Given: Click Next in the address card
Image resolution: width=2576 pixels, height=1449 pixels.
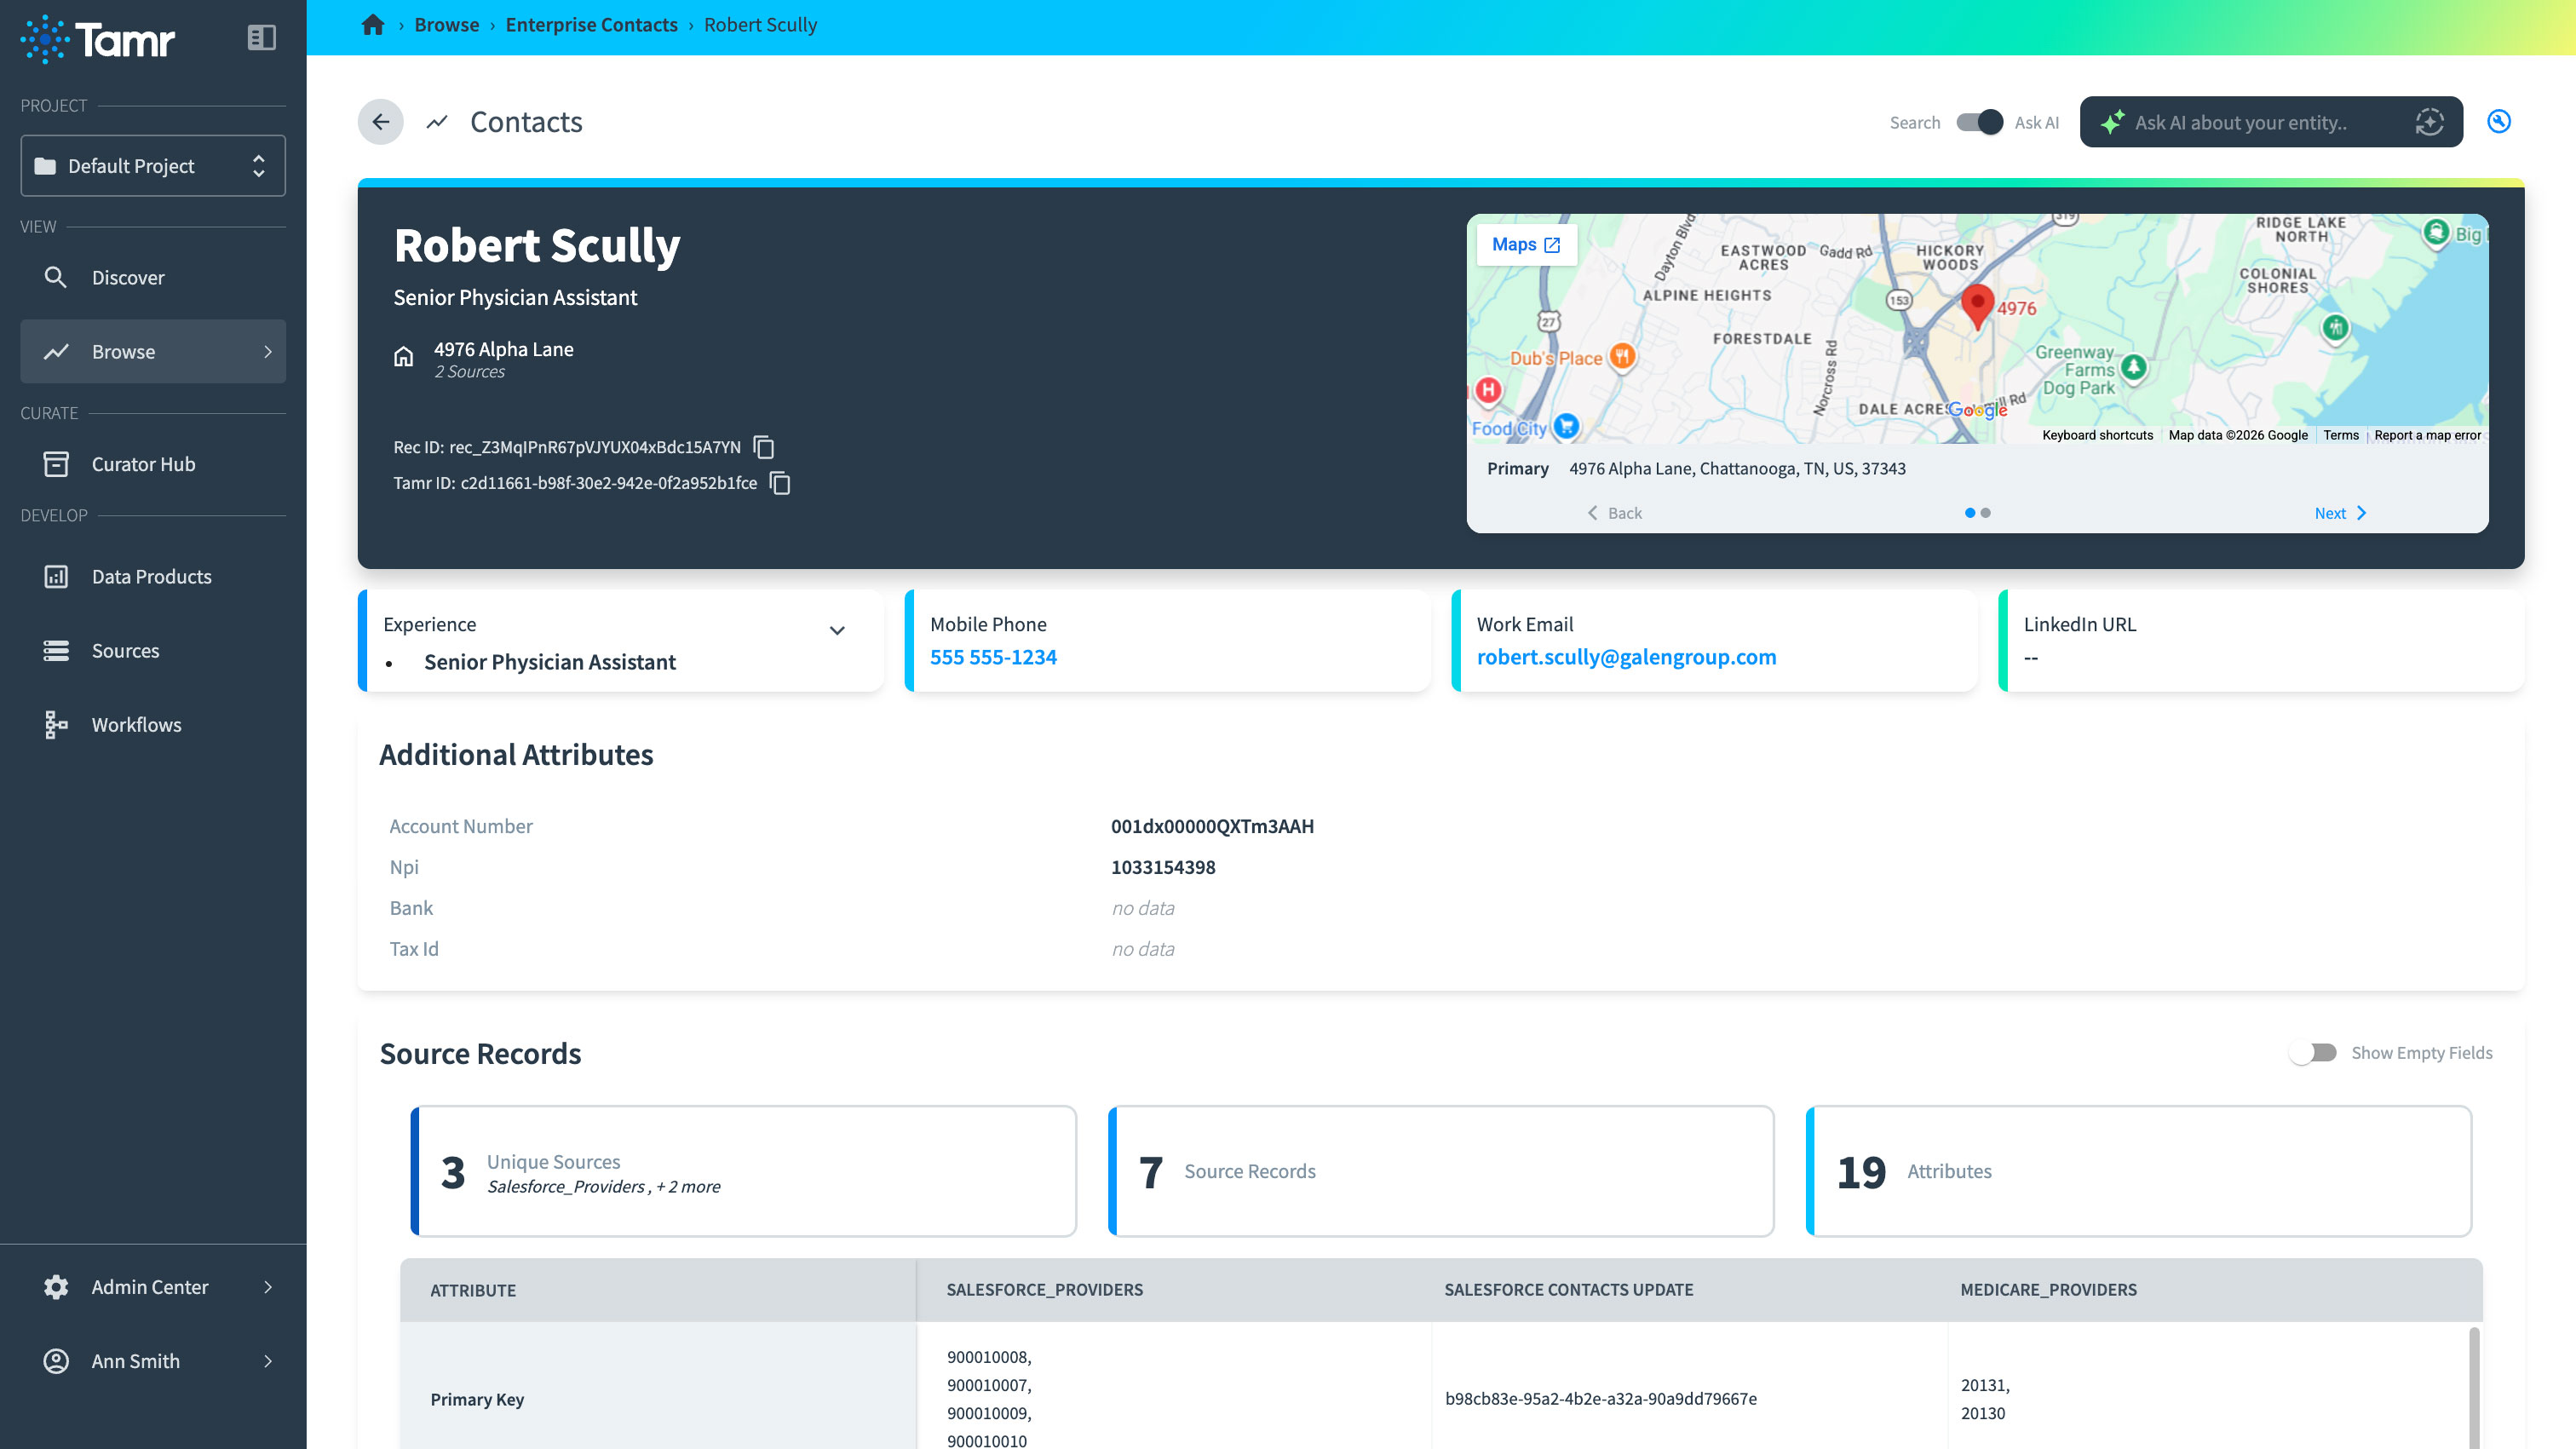Looking at the screenshot, I should click(x=2340, y=513).
